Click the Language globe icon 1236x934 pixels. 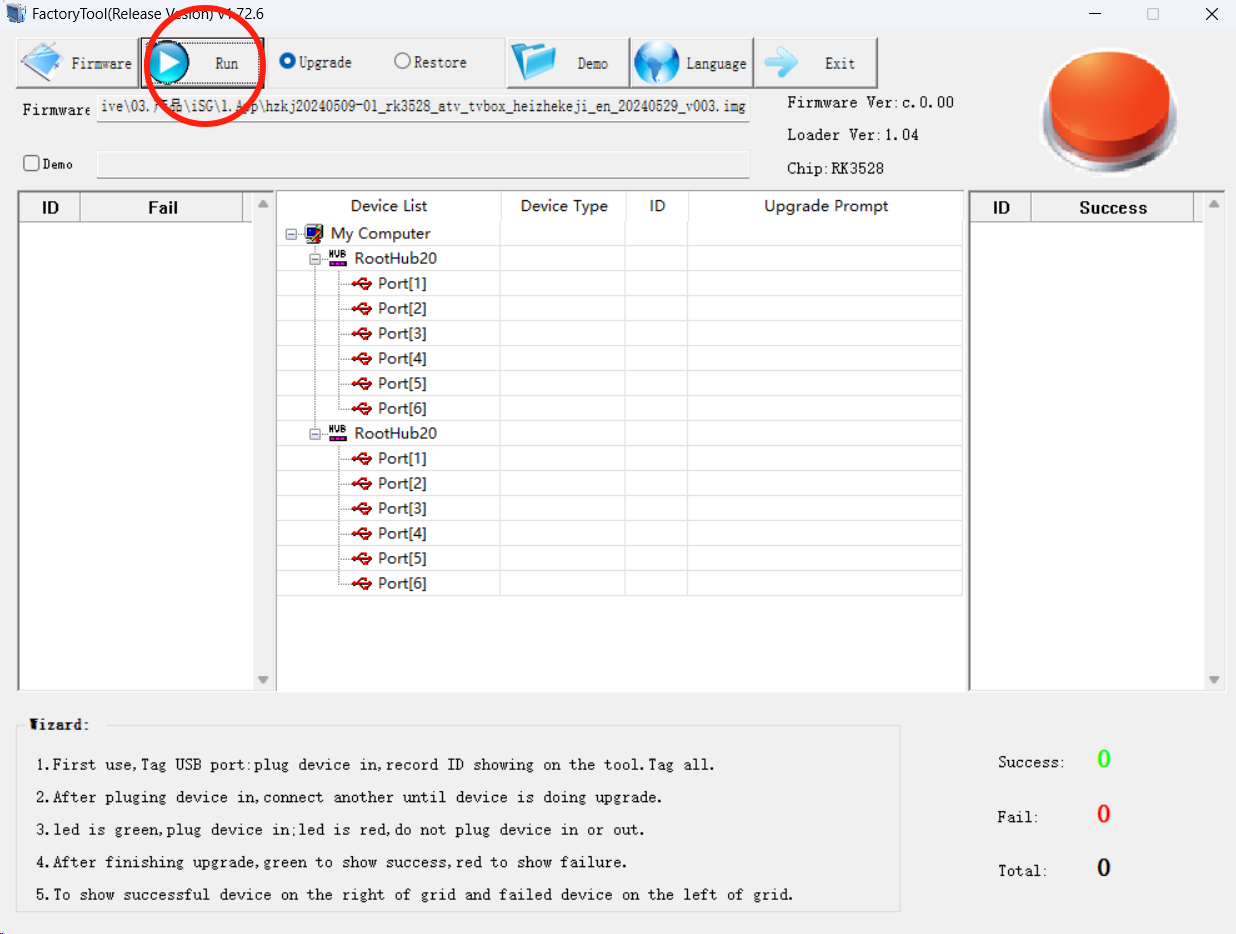[657, 63]
